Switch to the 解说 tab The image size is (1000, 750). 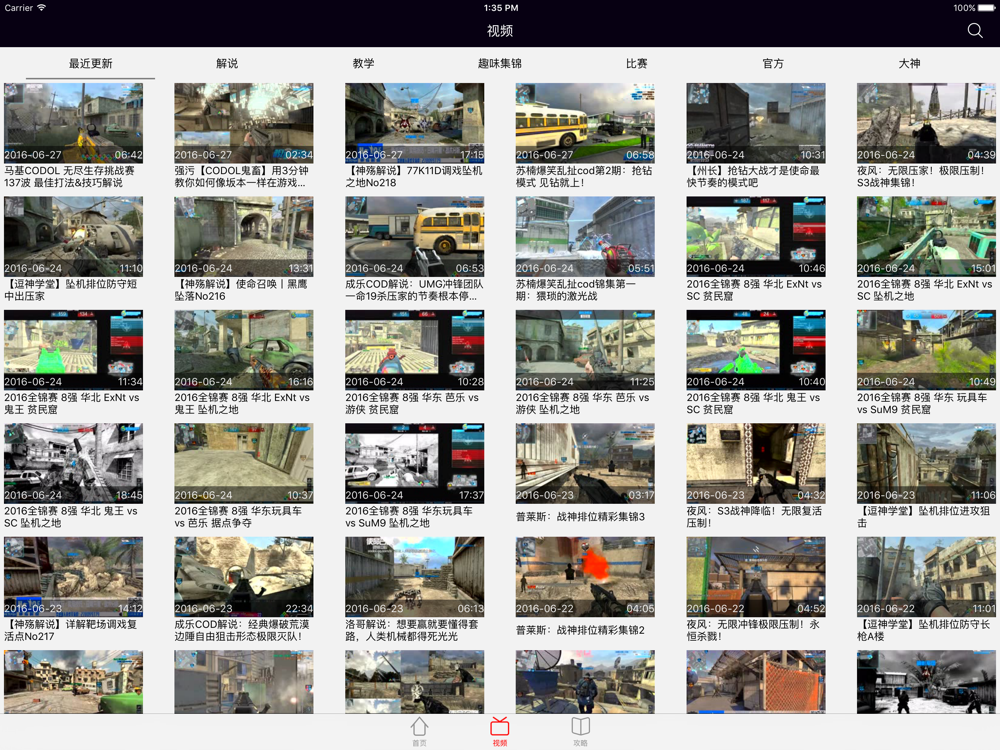click(227, 63)
